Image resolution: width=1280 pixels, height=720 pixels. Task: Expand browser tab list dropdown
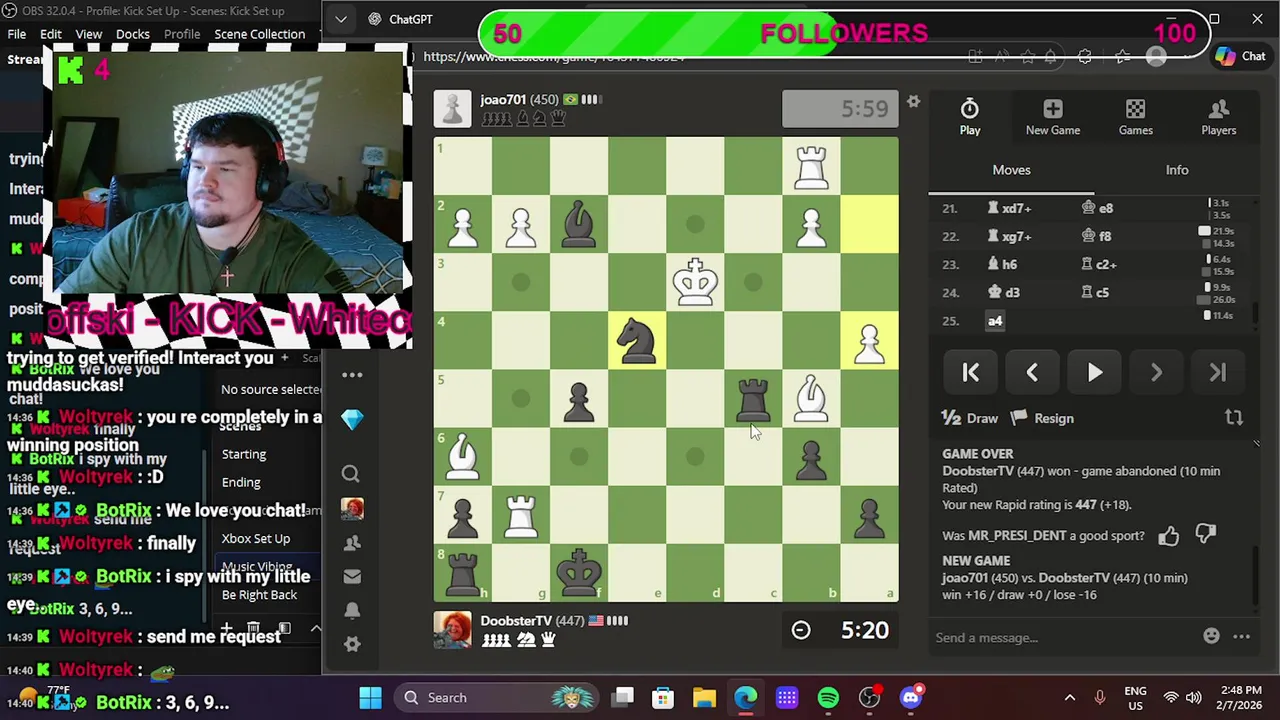(x=341, y=19)
